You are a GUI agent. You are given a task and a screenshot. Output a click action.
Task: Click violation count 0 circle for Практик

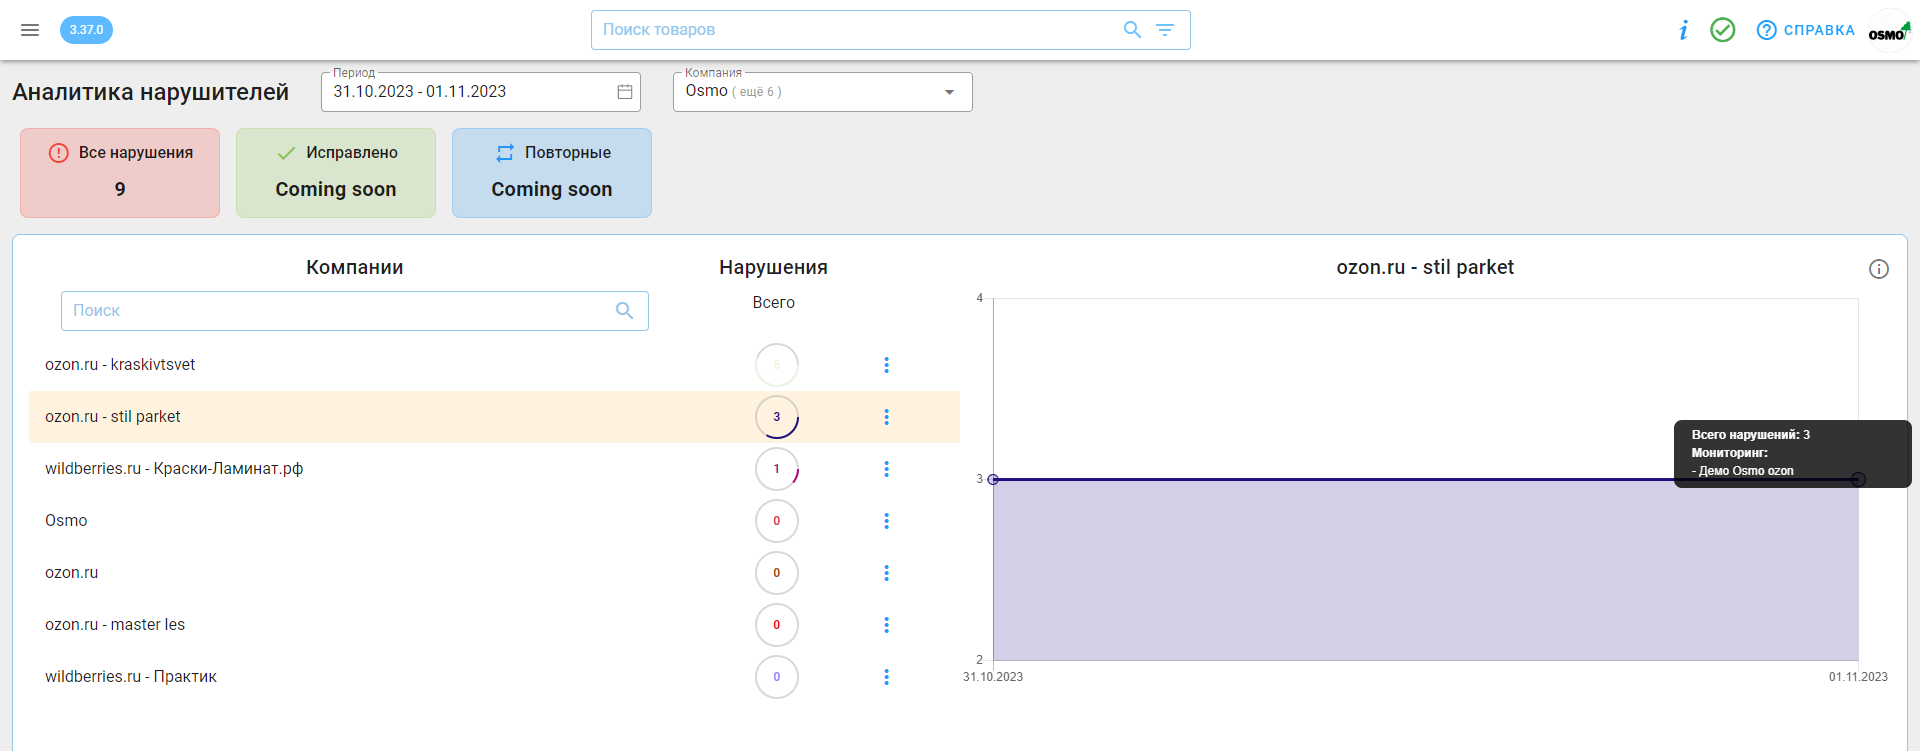coord(777,677)
